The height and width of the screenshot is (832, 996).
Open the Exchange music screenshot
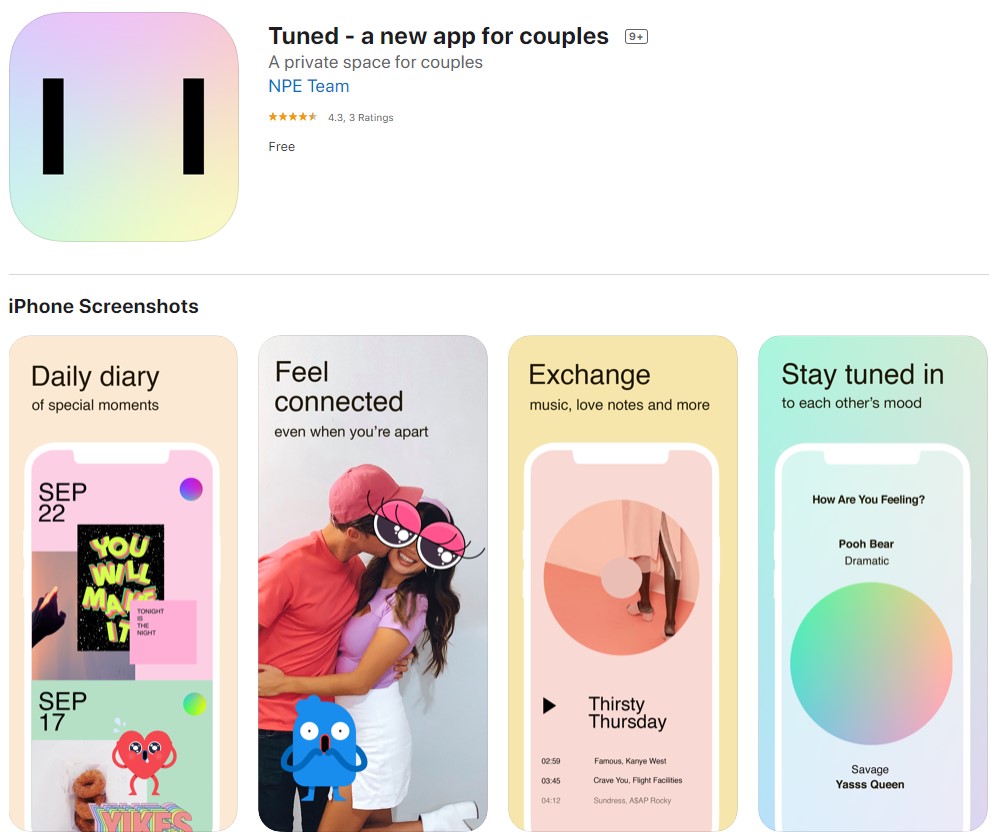[x=622, y=583]
